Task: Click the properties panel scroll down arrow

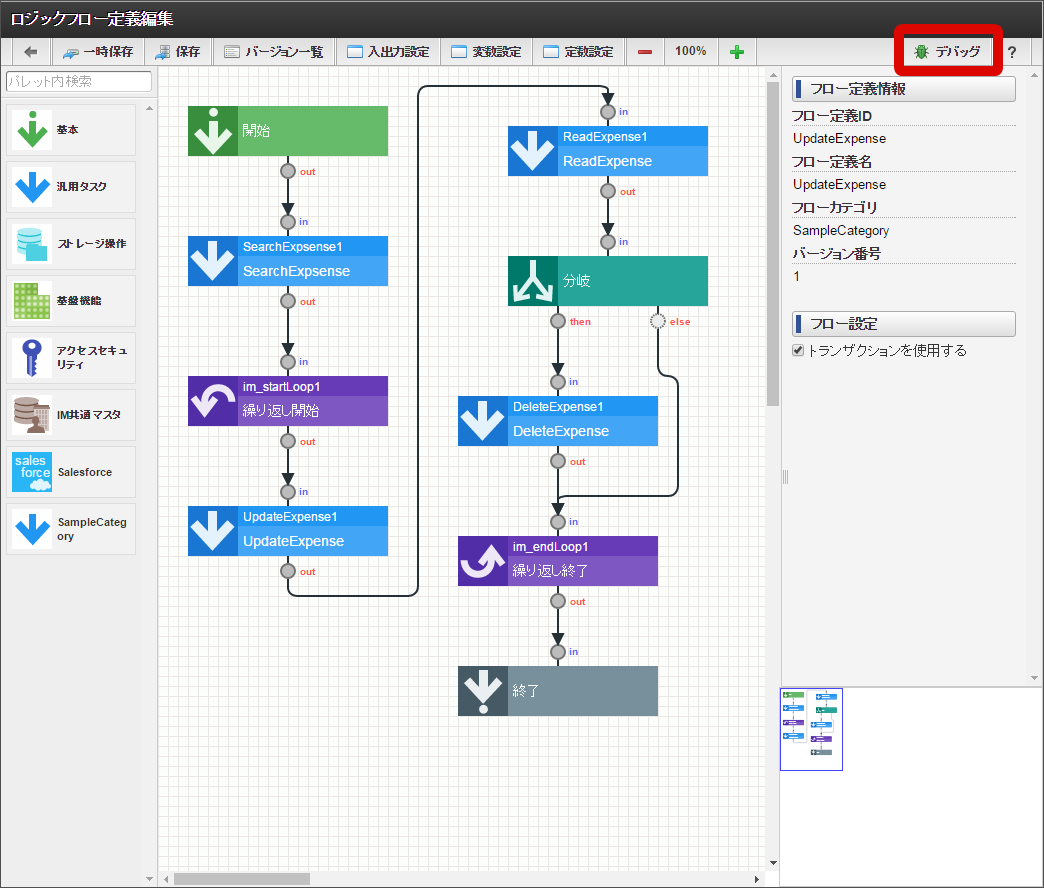Action: [1034, 678]
